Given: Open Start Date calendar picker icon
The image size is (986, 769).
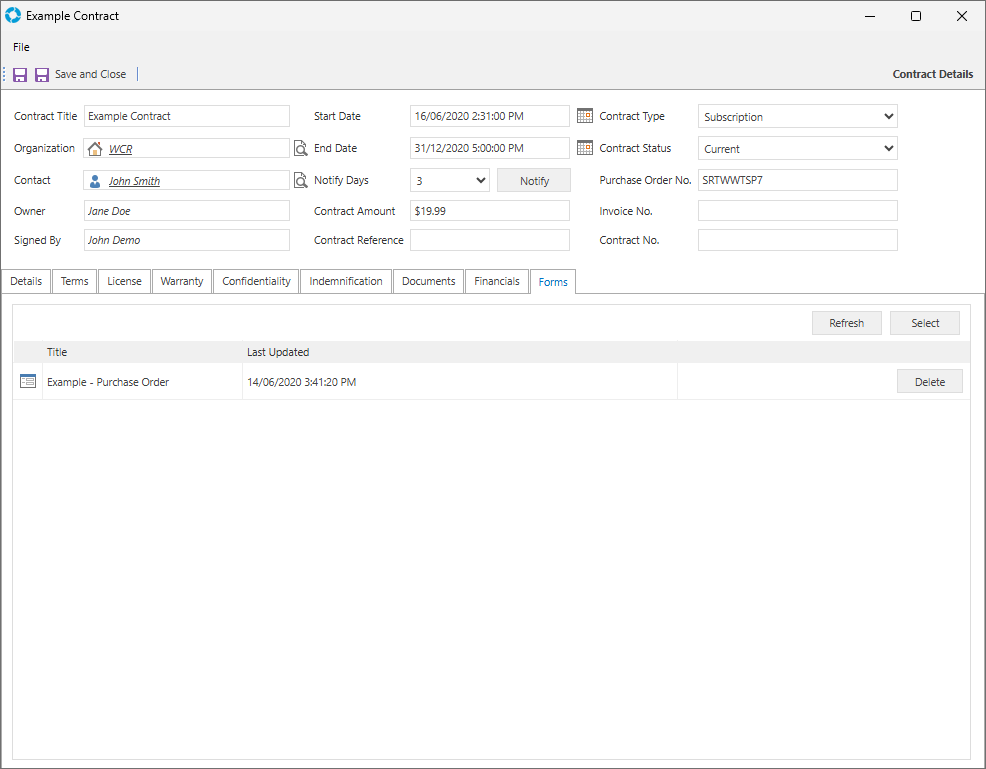Looking at the screenshot, I should [x=585, y=116].
